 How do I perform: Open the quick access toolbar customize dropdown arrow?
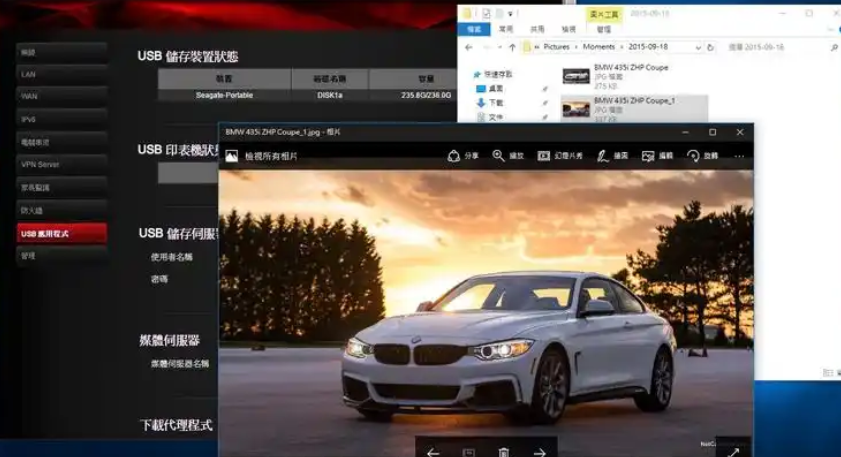click(x=511, y=13)
